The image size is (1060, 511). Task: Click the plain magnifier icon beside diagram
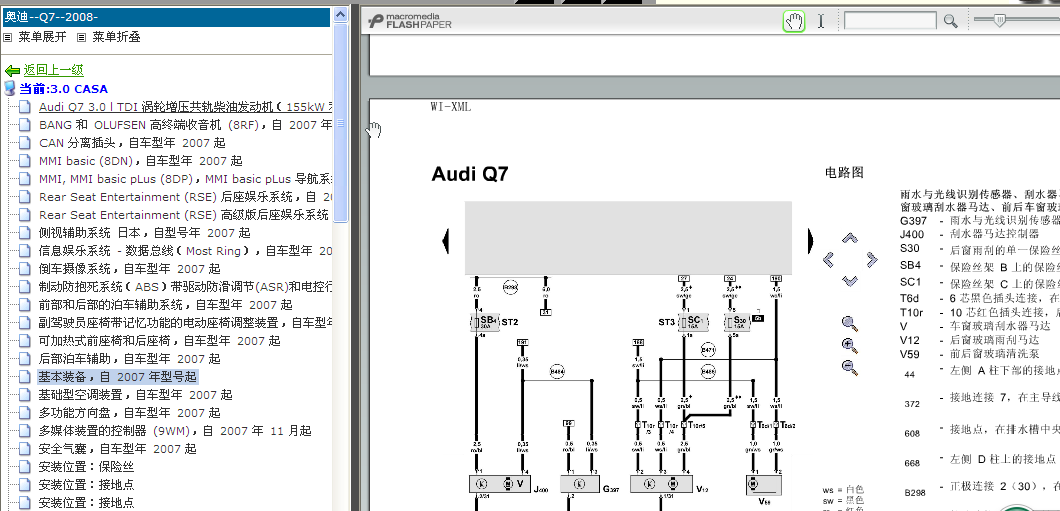coord(850,324)
